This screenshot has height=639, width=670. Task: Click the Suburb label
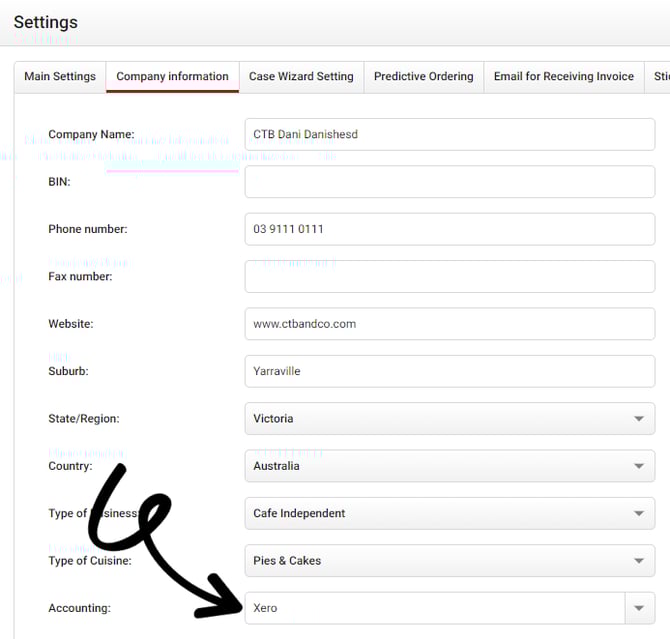(x=68, y=371)
